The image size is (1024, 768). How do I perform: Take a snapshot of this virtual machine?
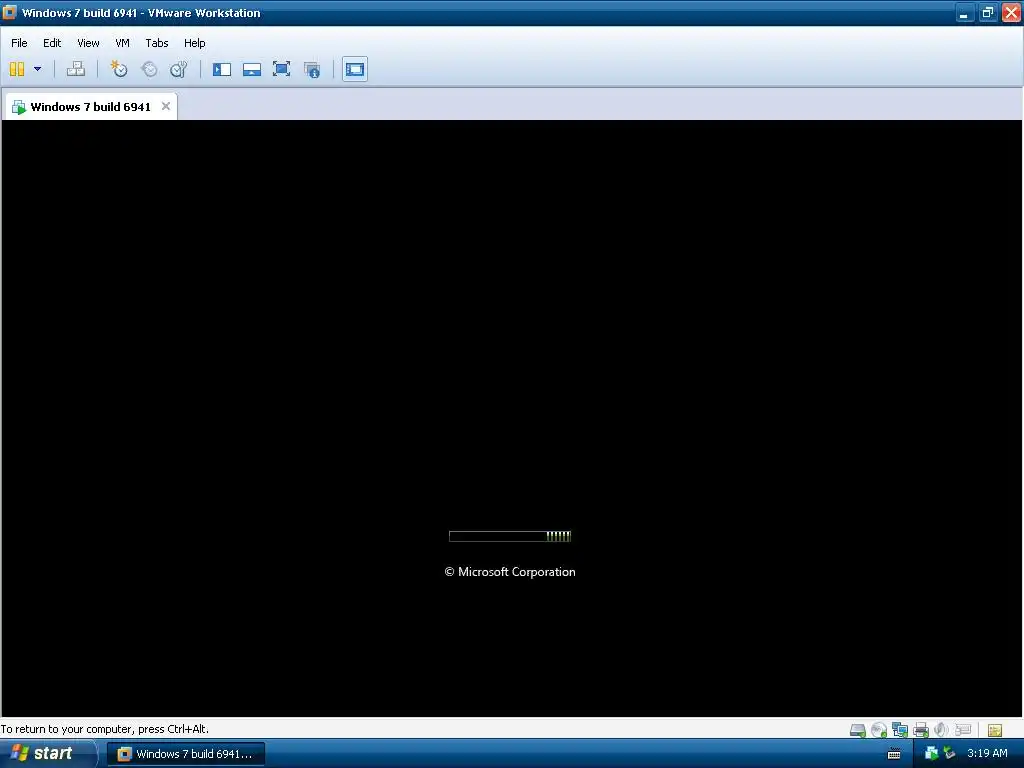pyautogui.click(x=119, y=69)
